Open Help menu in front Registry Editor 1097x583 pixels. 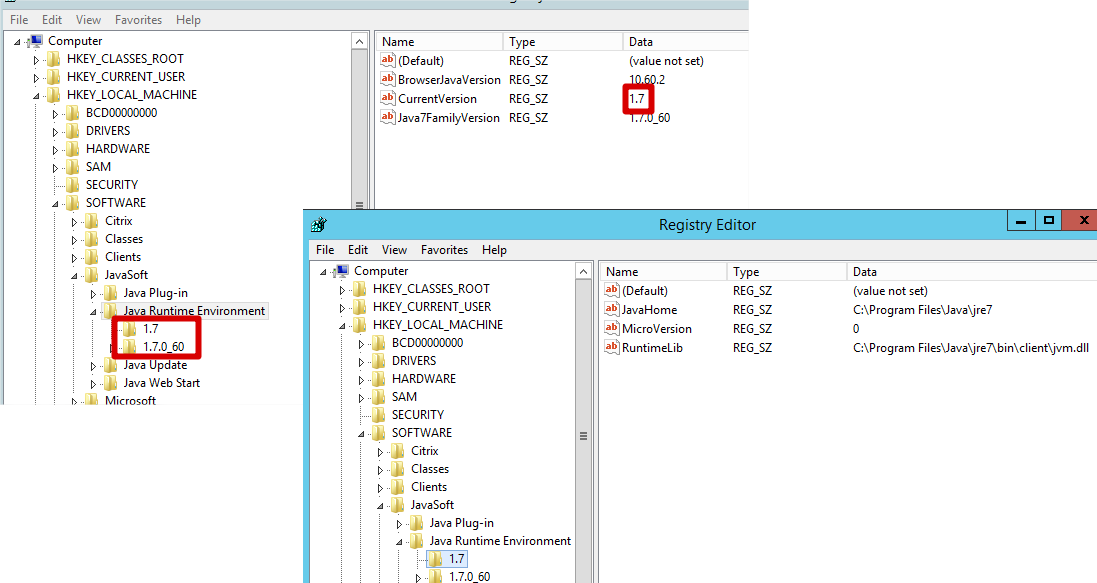click(494, 250)
